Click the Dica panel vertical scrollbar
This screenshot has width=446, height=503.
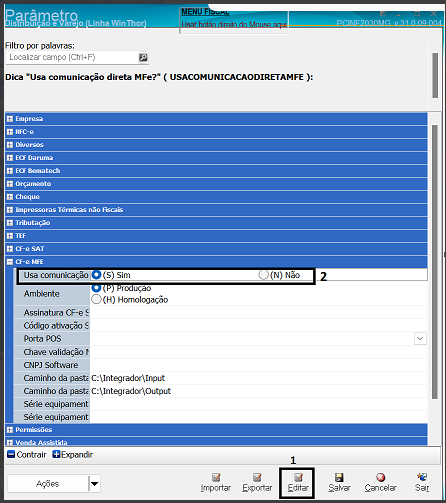[435, 75]
